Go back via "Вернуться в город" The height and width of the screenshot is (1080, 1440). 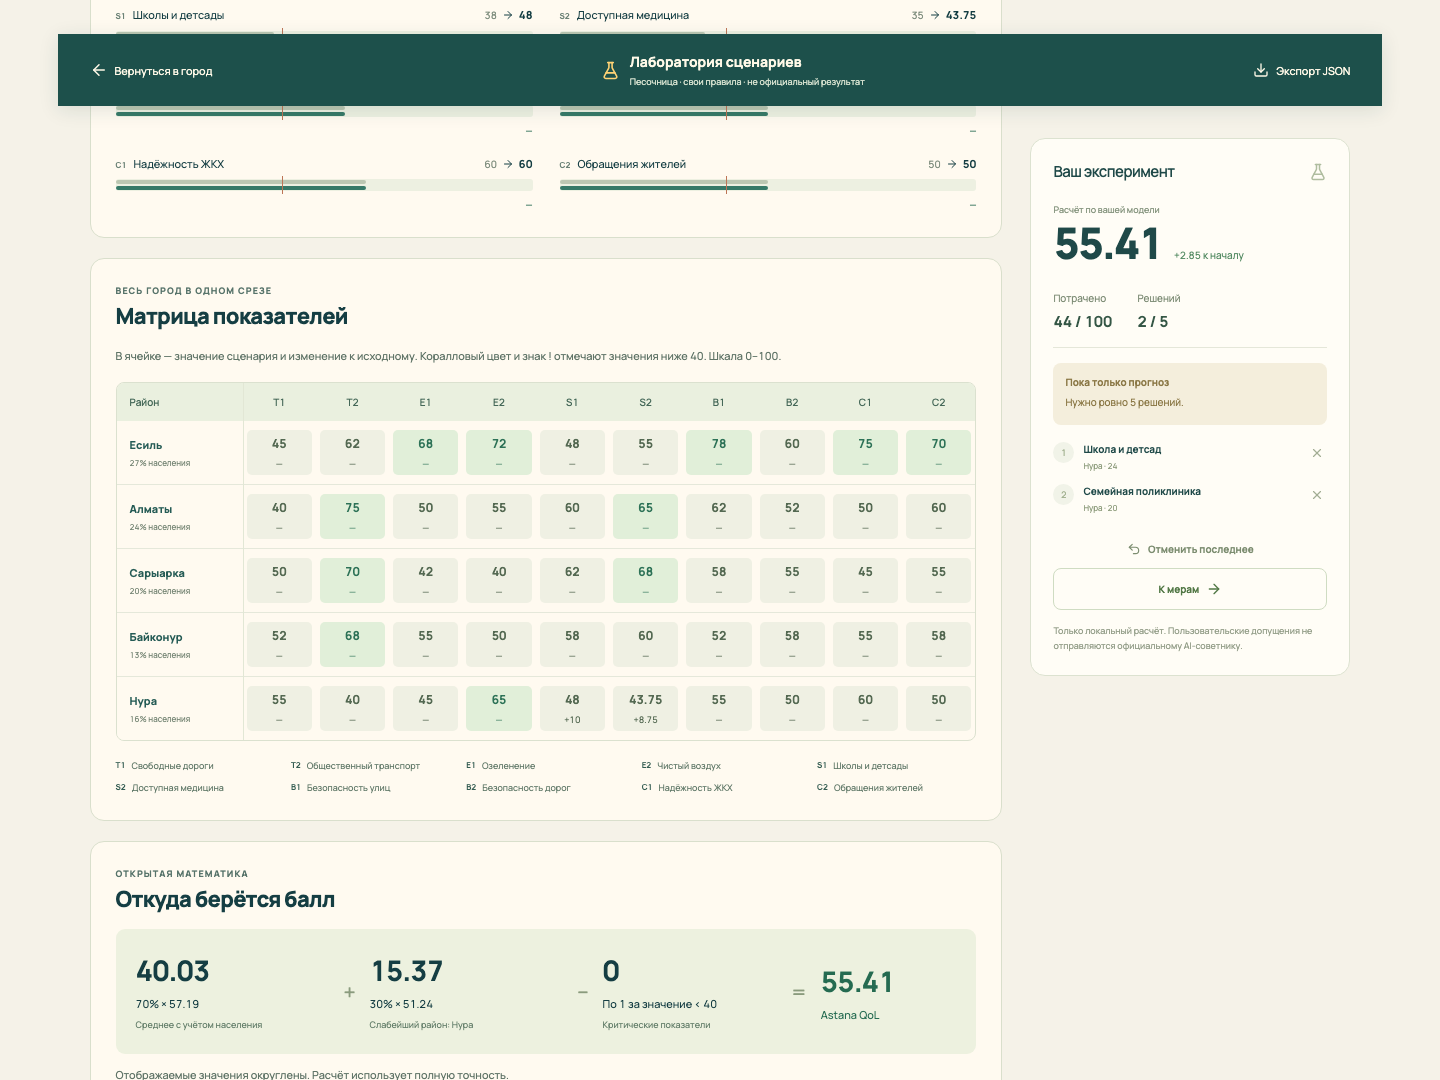(x=152, y=71)
